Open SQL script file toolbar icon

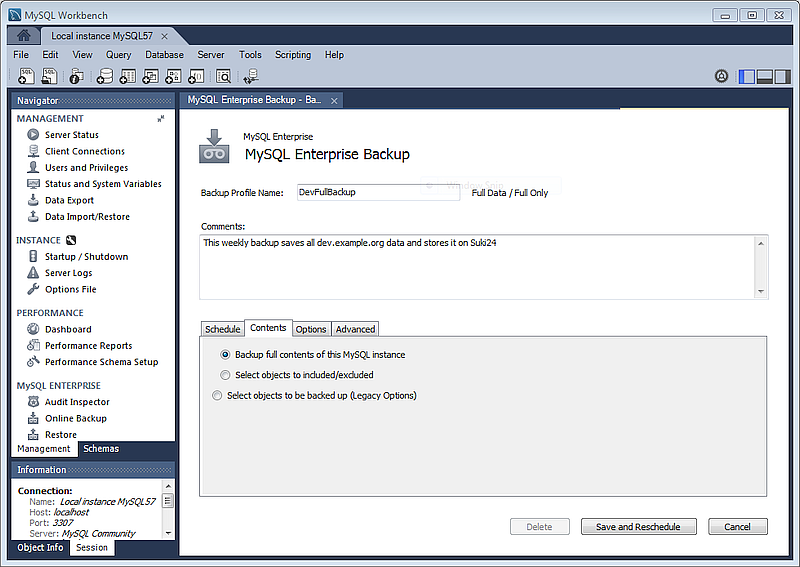(x=49, y=76)
